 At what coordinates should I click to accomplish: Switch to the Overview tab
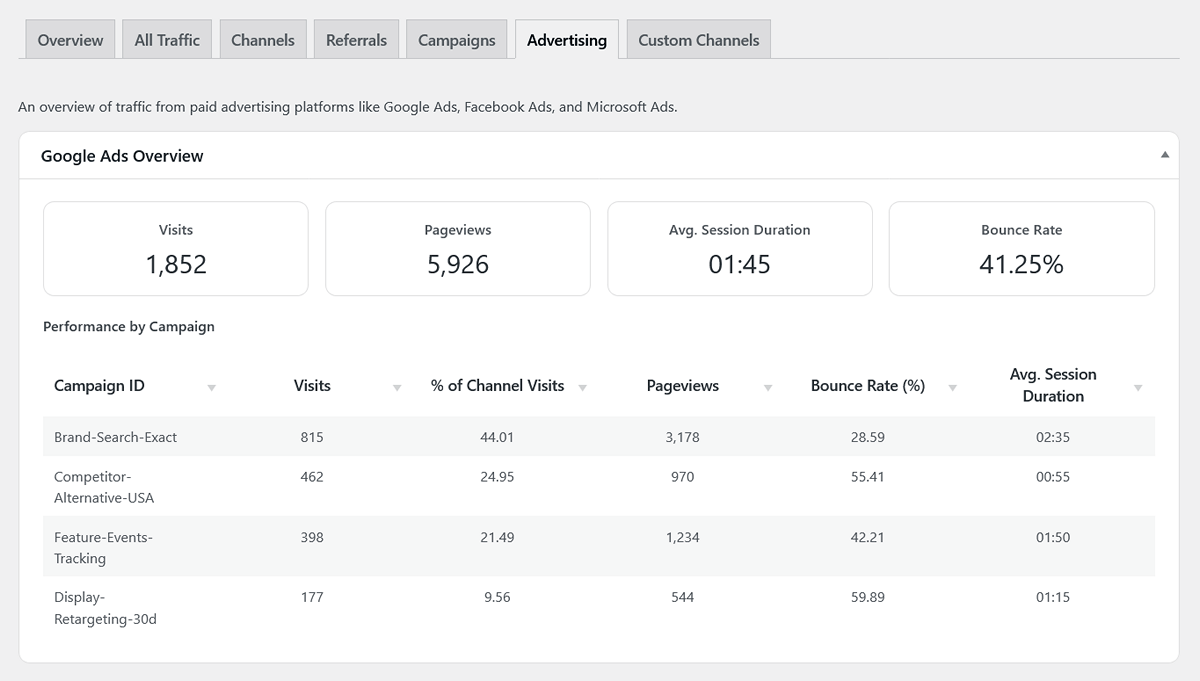pos(69,39)
